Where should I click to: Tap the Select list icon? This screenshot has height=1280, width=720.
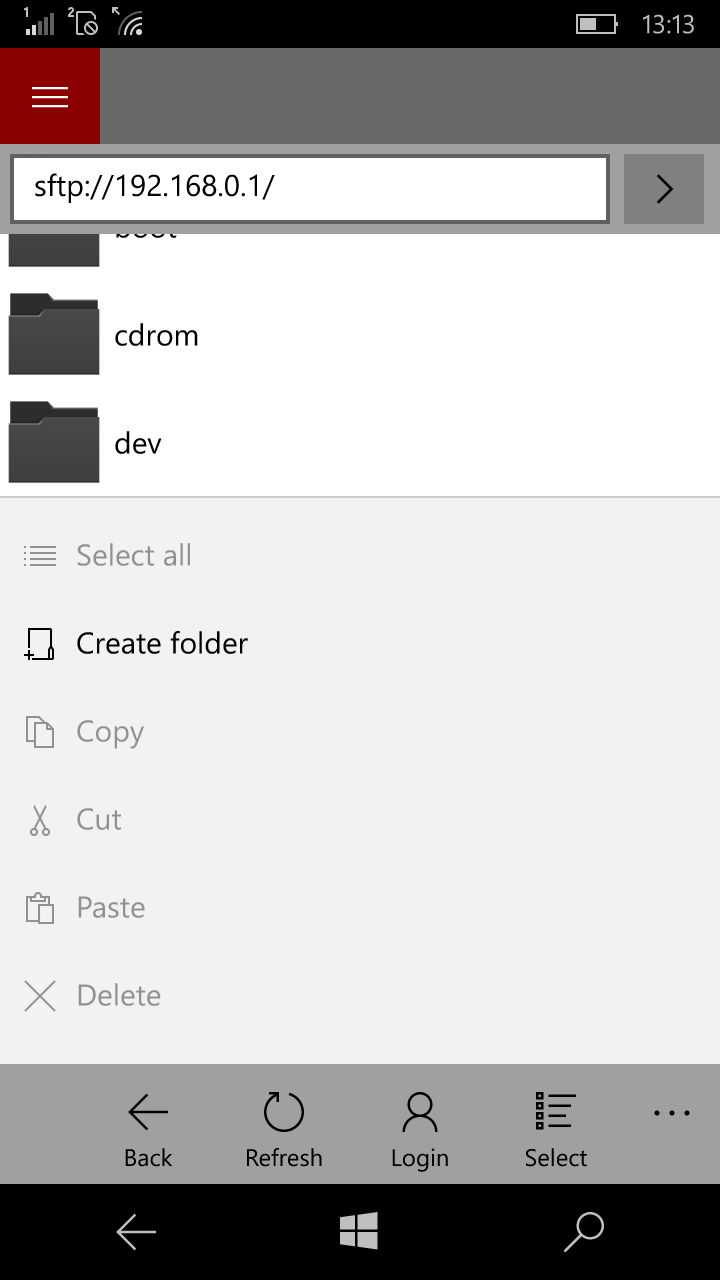pos(555,1129)
